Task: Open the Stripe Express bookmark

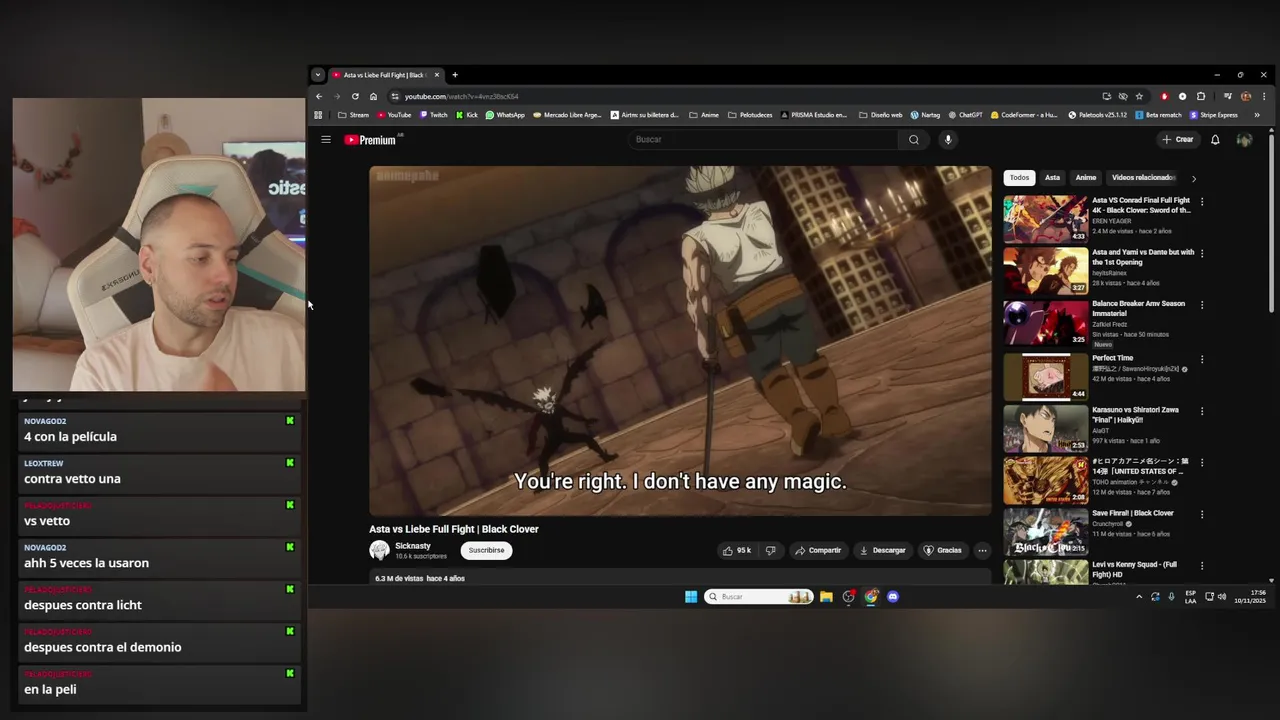Action: pyautogui.click(x=1214, y=115)
